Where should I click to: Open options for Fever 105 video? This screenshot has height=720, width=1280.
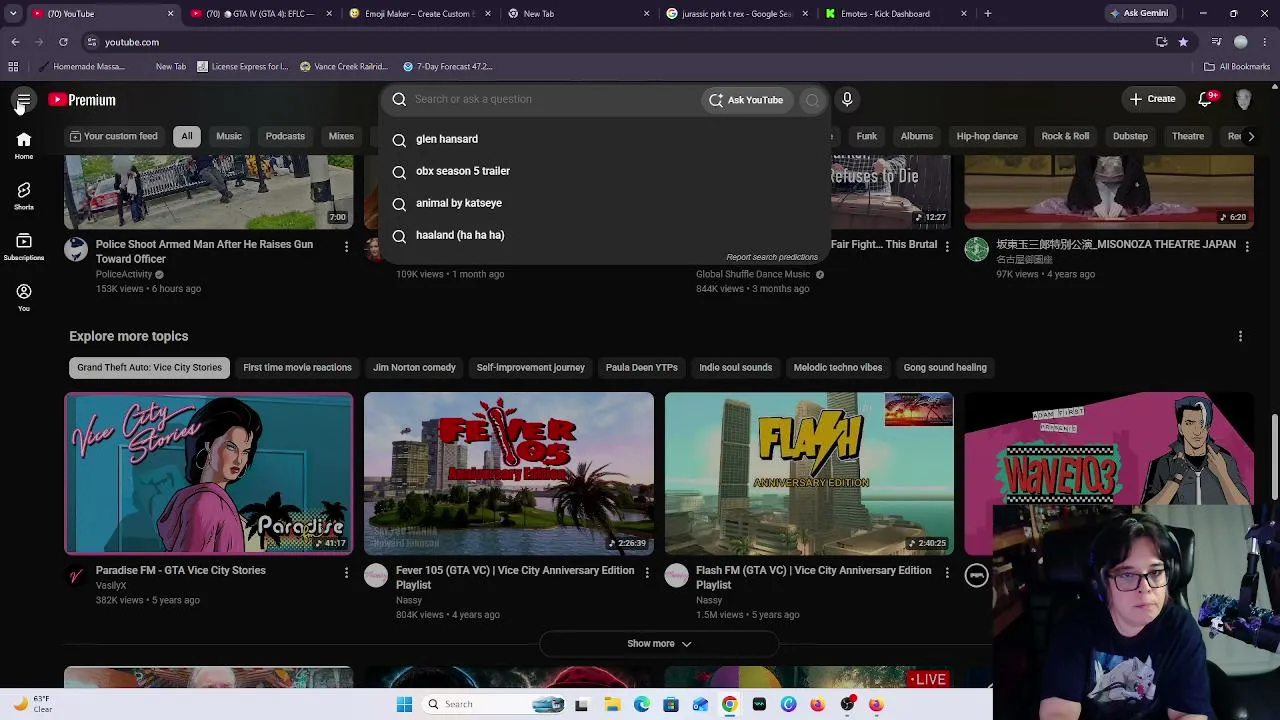[x=646, y=572]
